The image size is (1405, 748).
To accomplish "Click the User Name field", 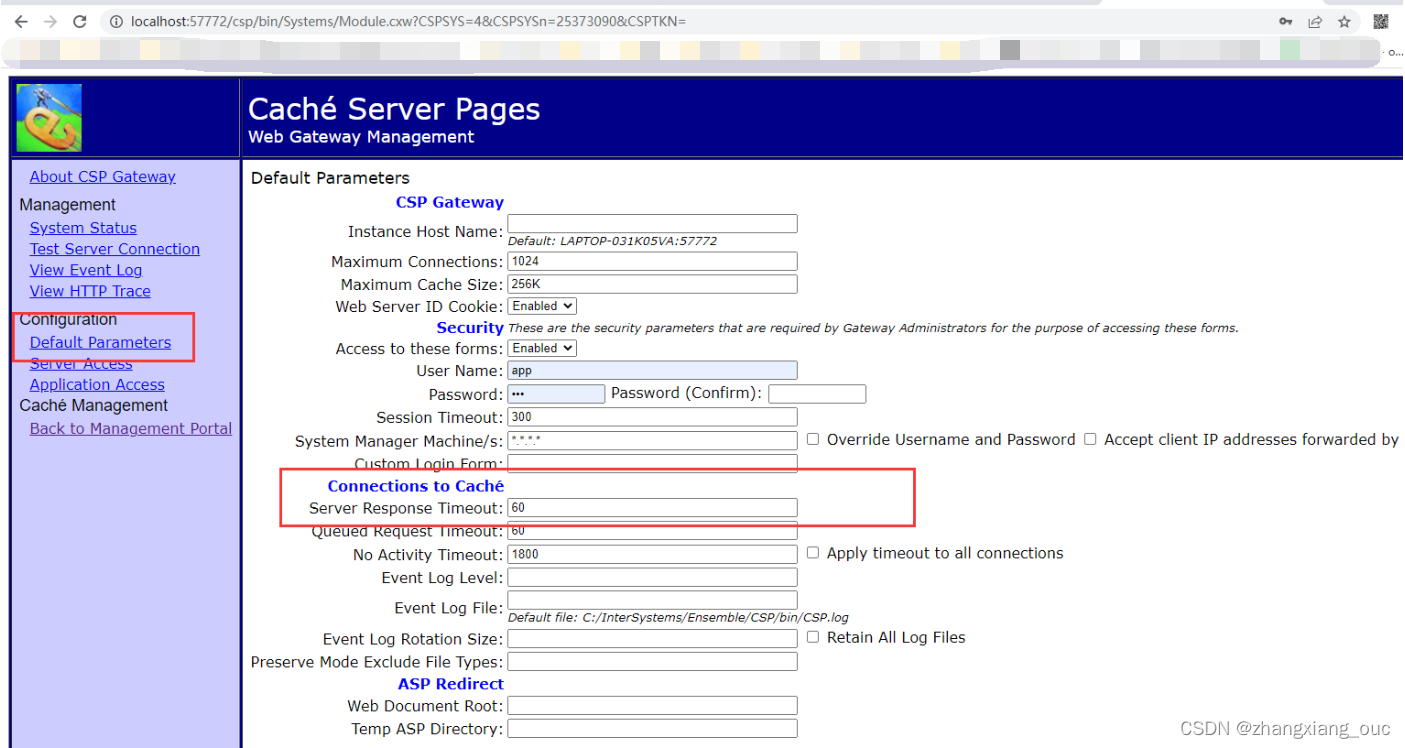I will point(652,370).
